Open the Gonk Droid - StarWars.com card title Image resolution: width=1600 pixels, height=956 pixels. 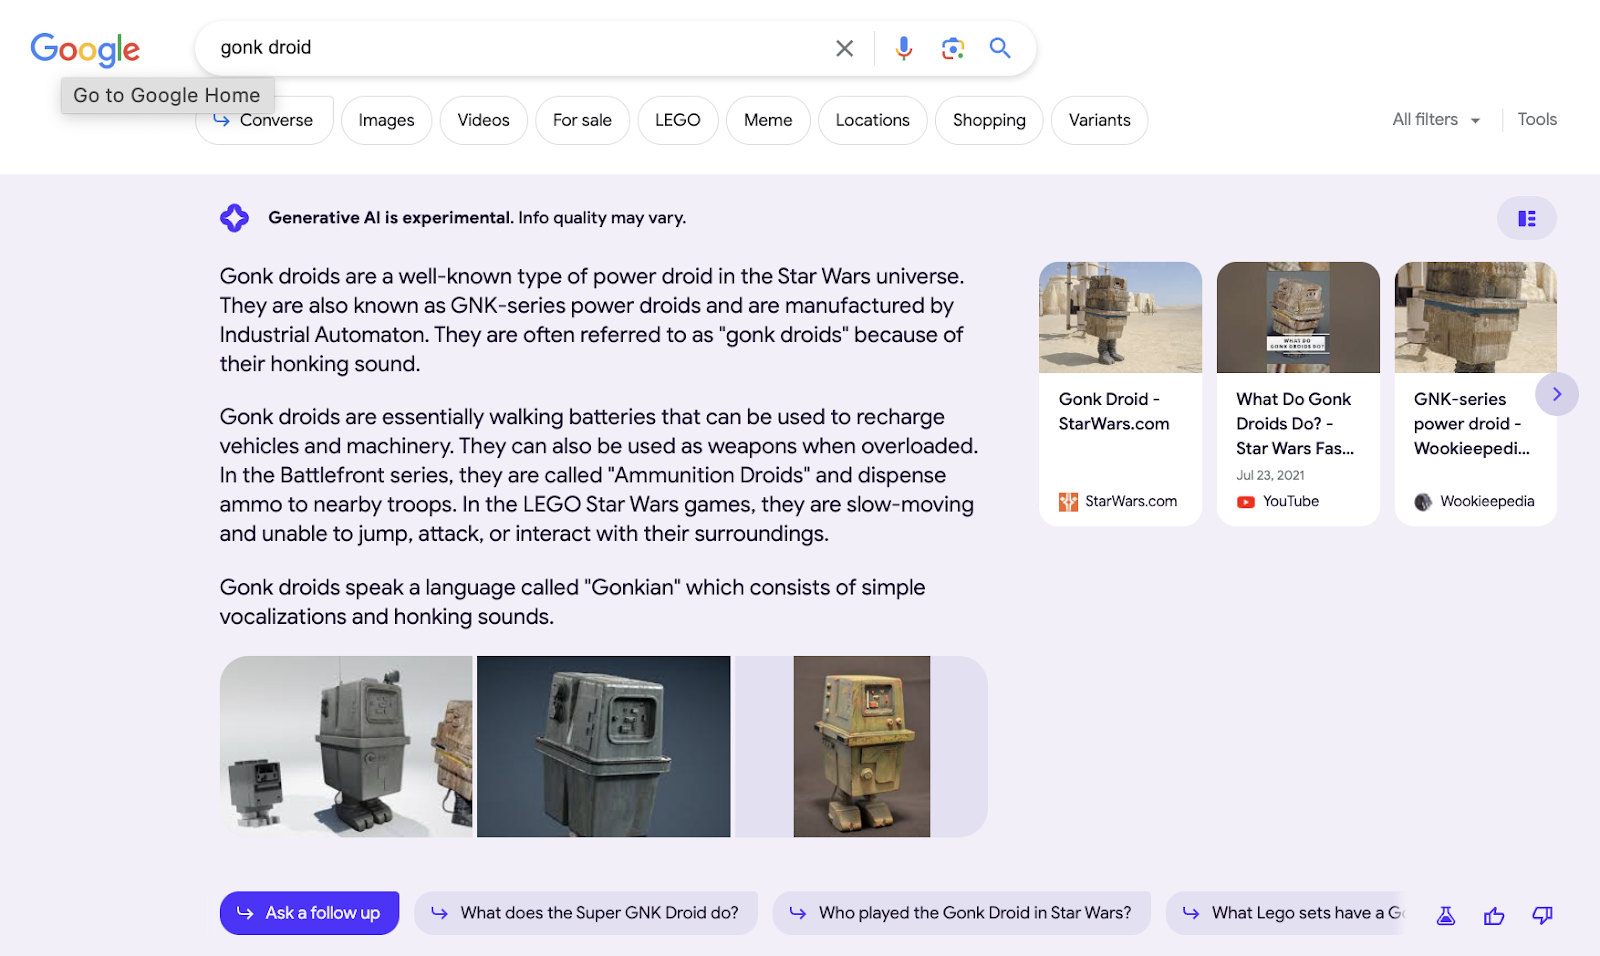[x=1114, y=411]
